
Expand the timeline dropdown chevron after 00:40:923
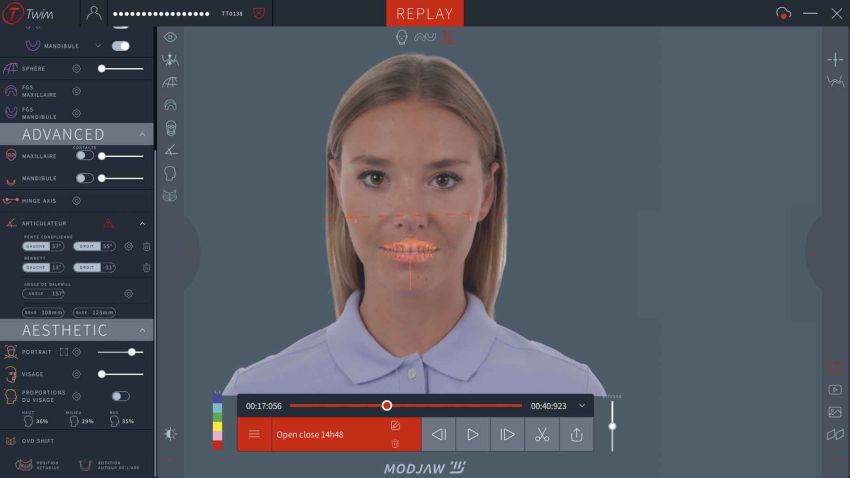tap(582, 406)
